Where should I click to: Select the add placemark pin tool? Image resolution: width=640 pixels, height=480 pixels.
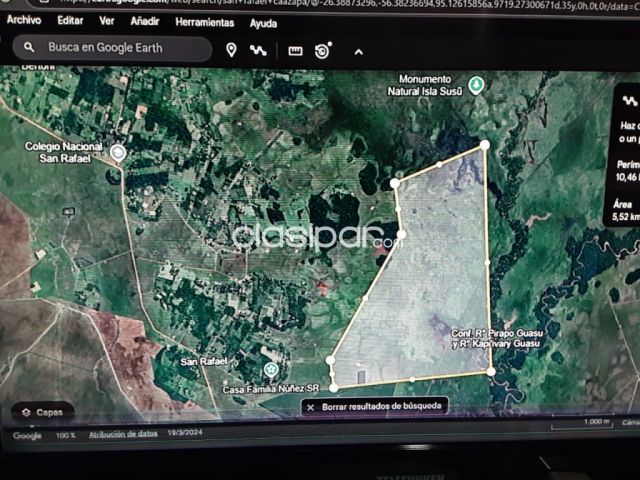tap(231, 50)
